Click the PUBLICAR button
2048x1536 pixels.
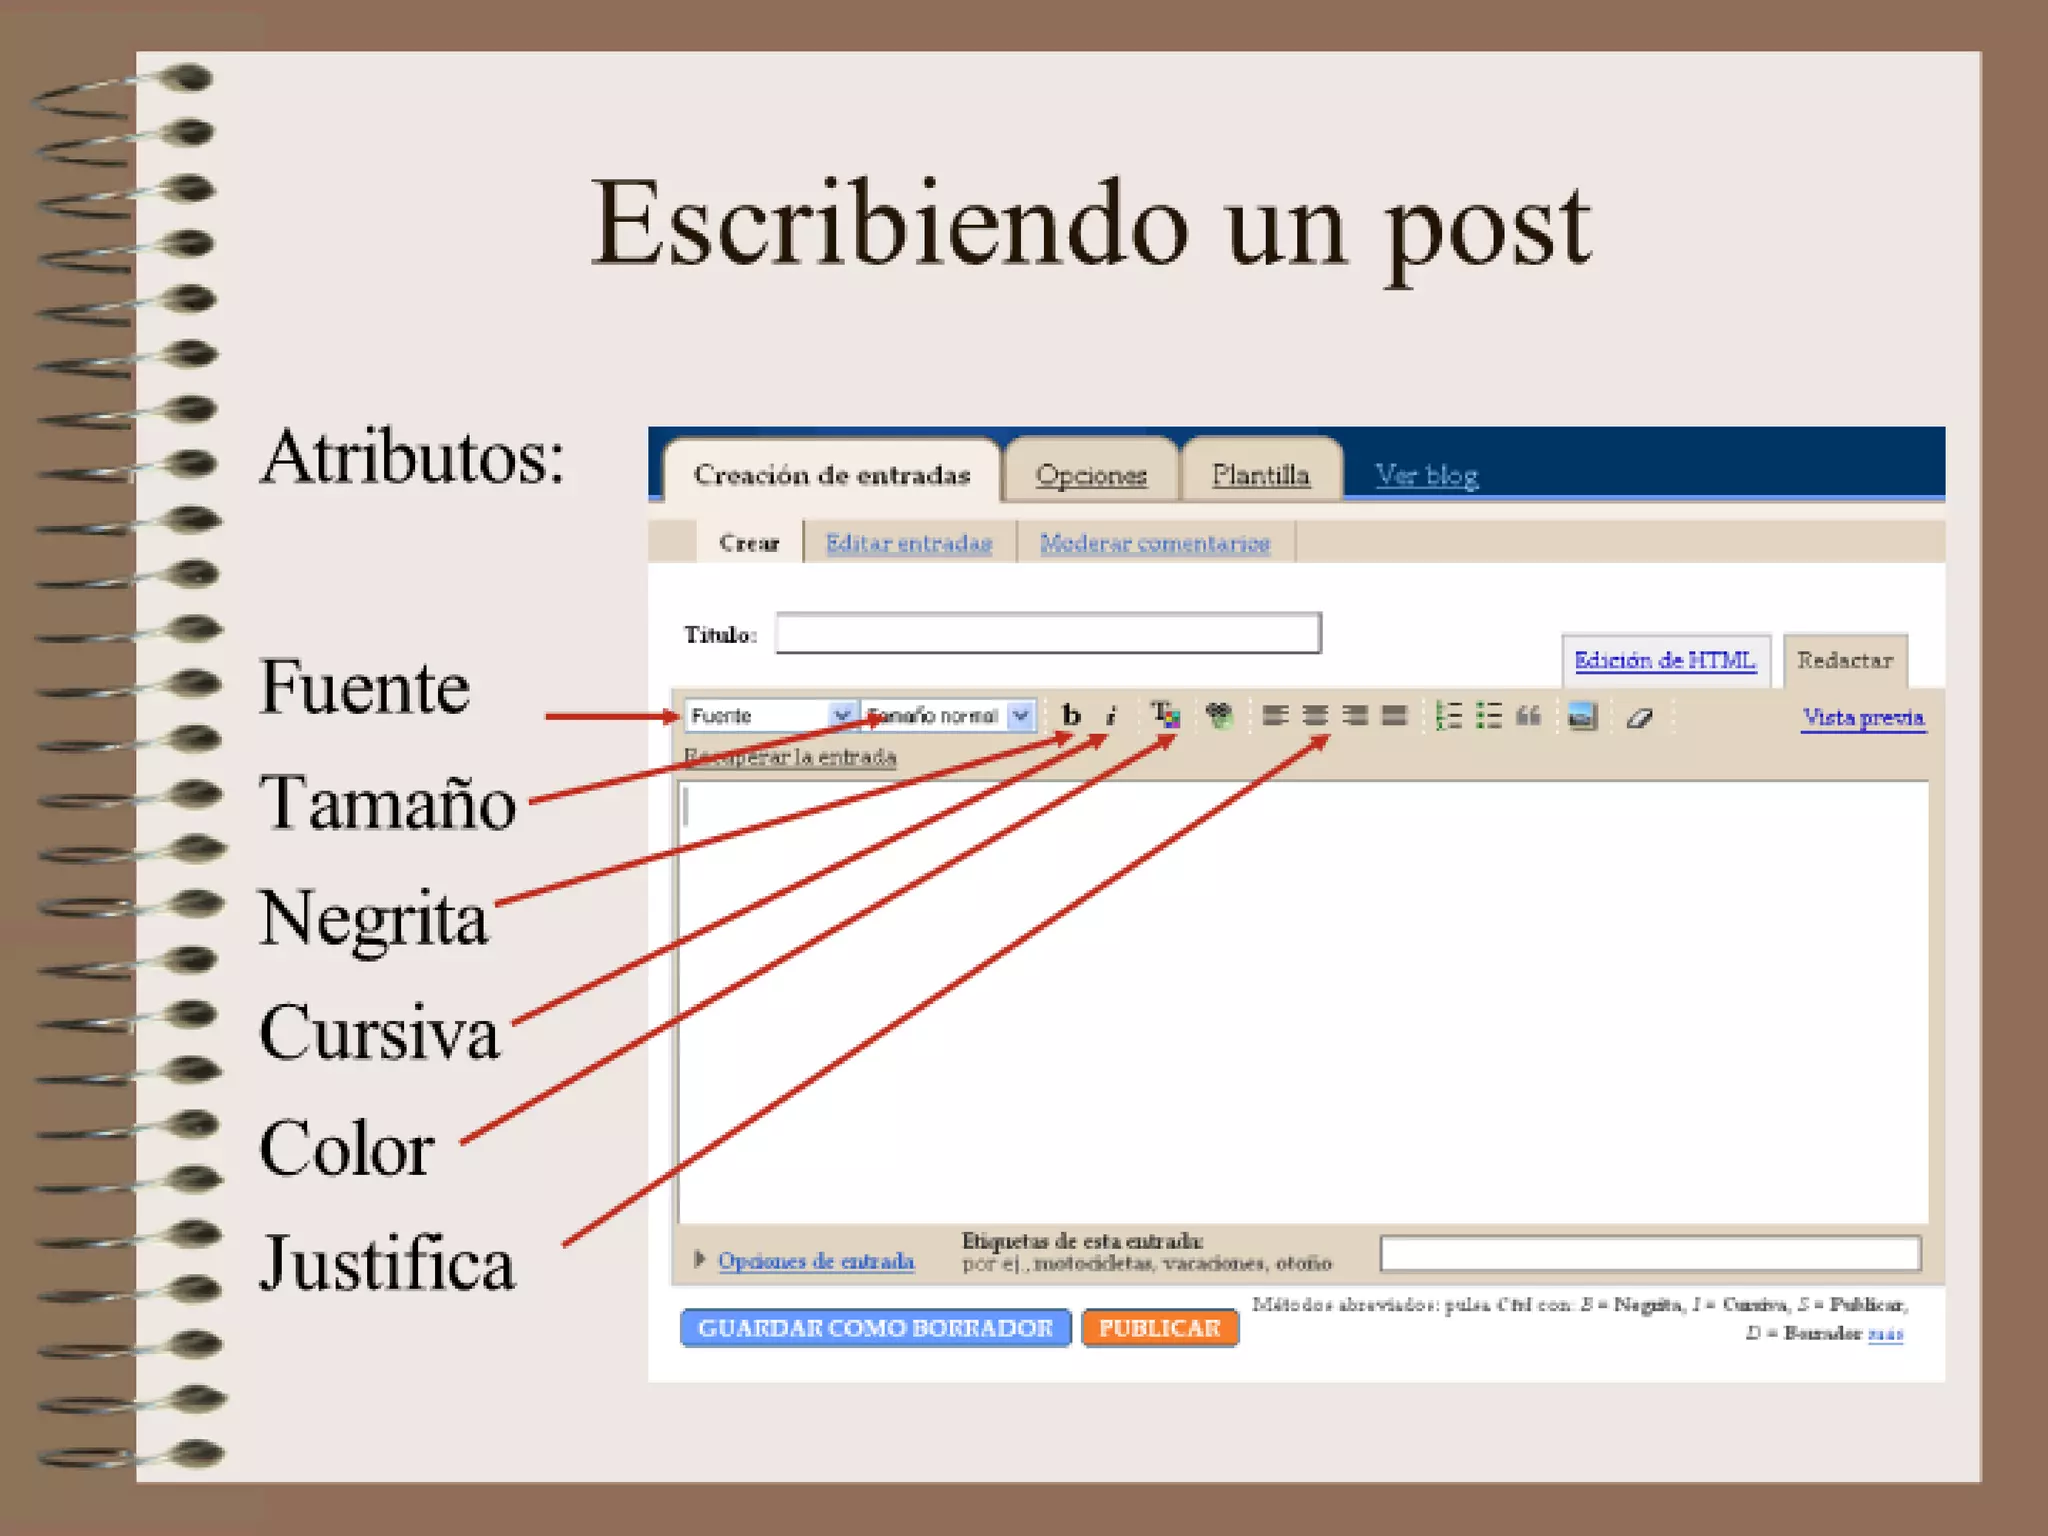pyautogui.click(x=1160, y=1328)
